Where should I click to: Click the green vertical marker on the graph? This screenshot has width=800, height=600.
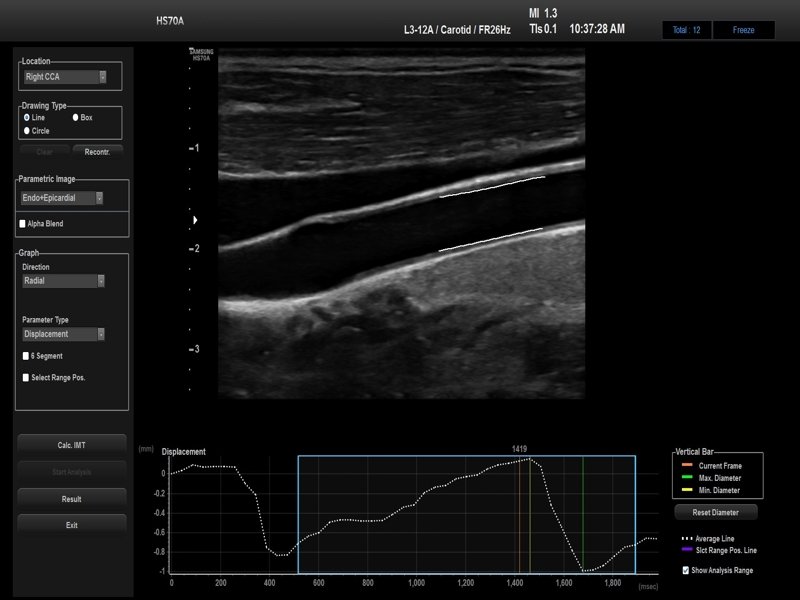(583, 510)
